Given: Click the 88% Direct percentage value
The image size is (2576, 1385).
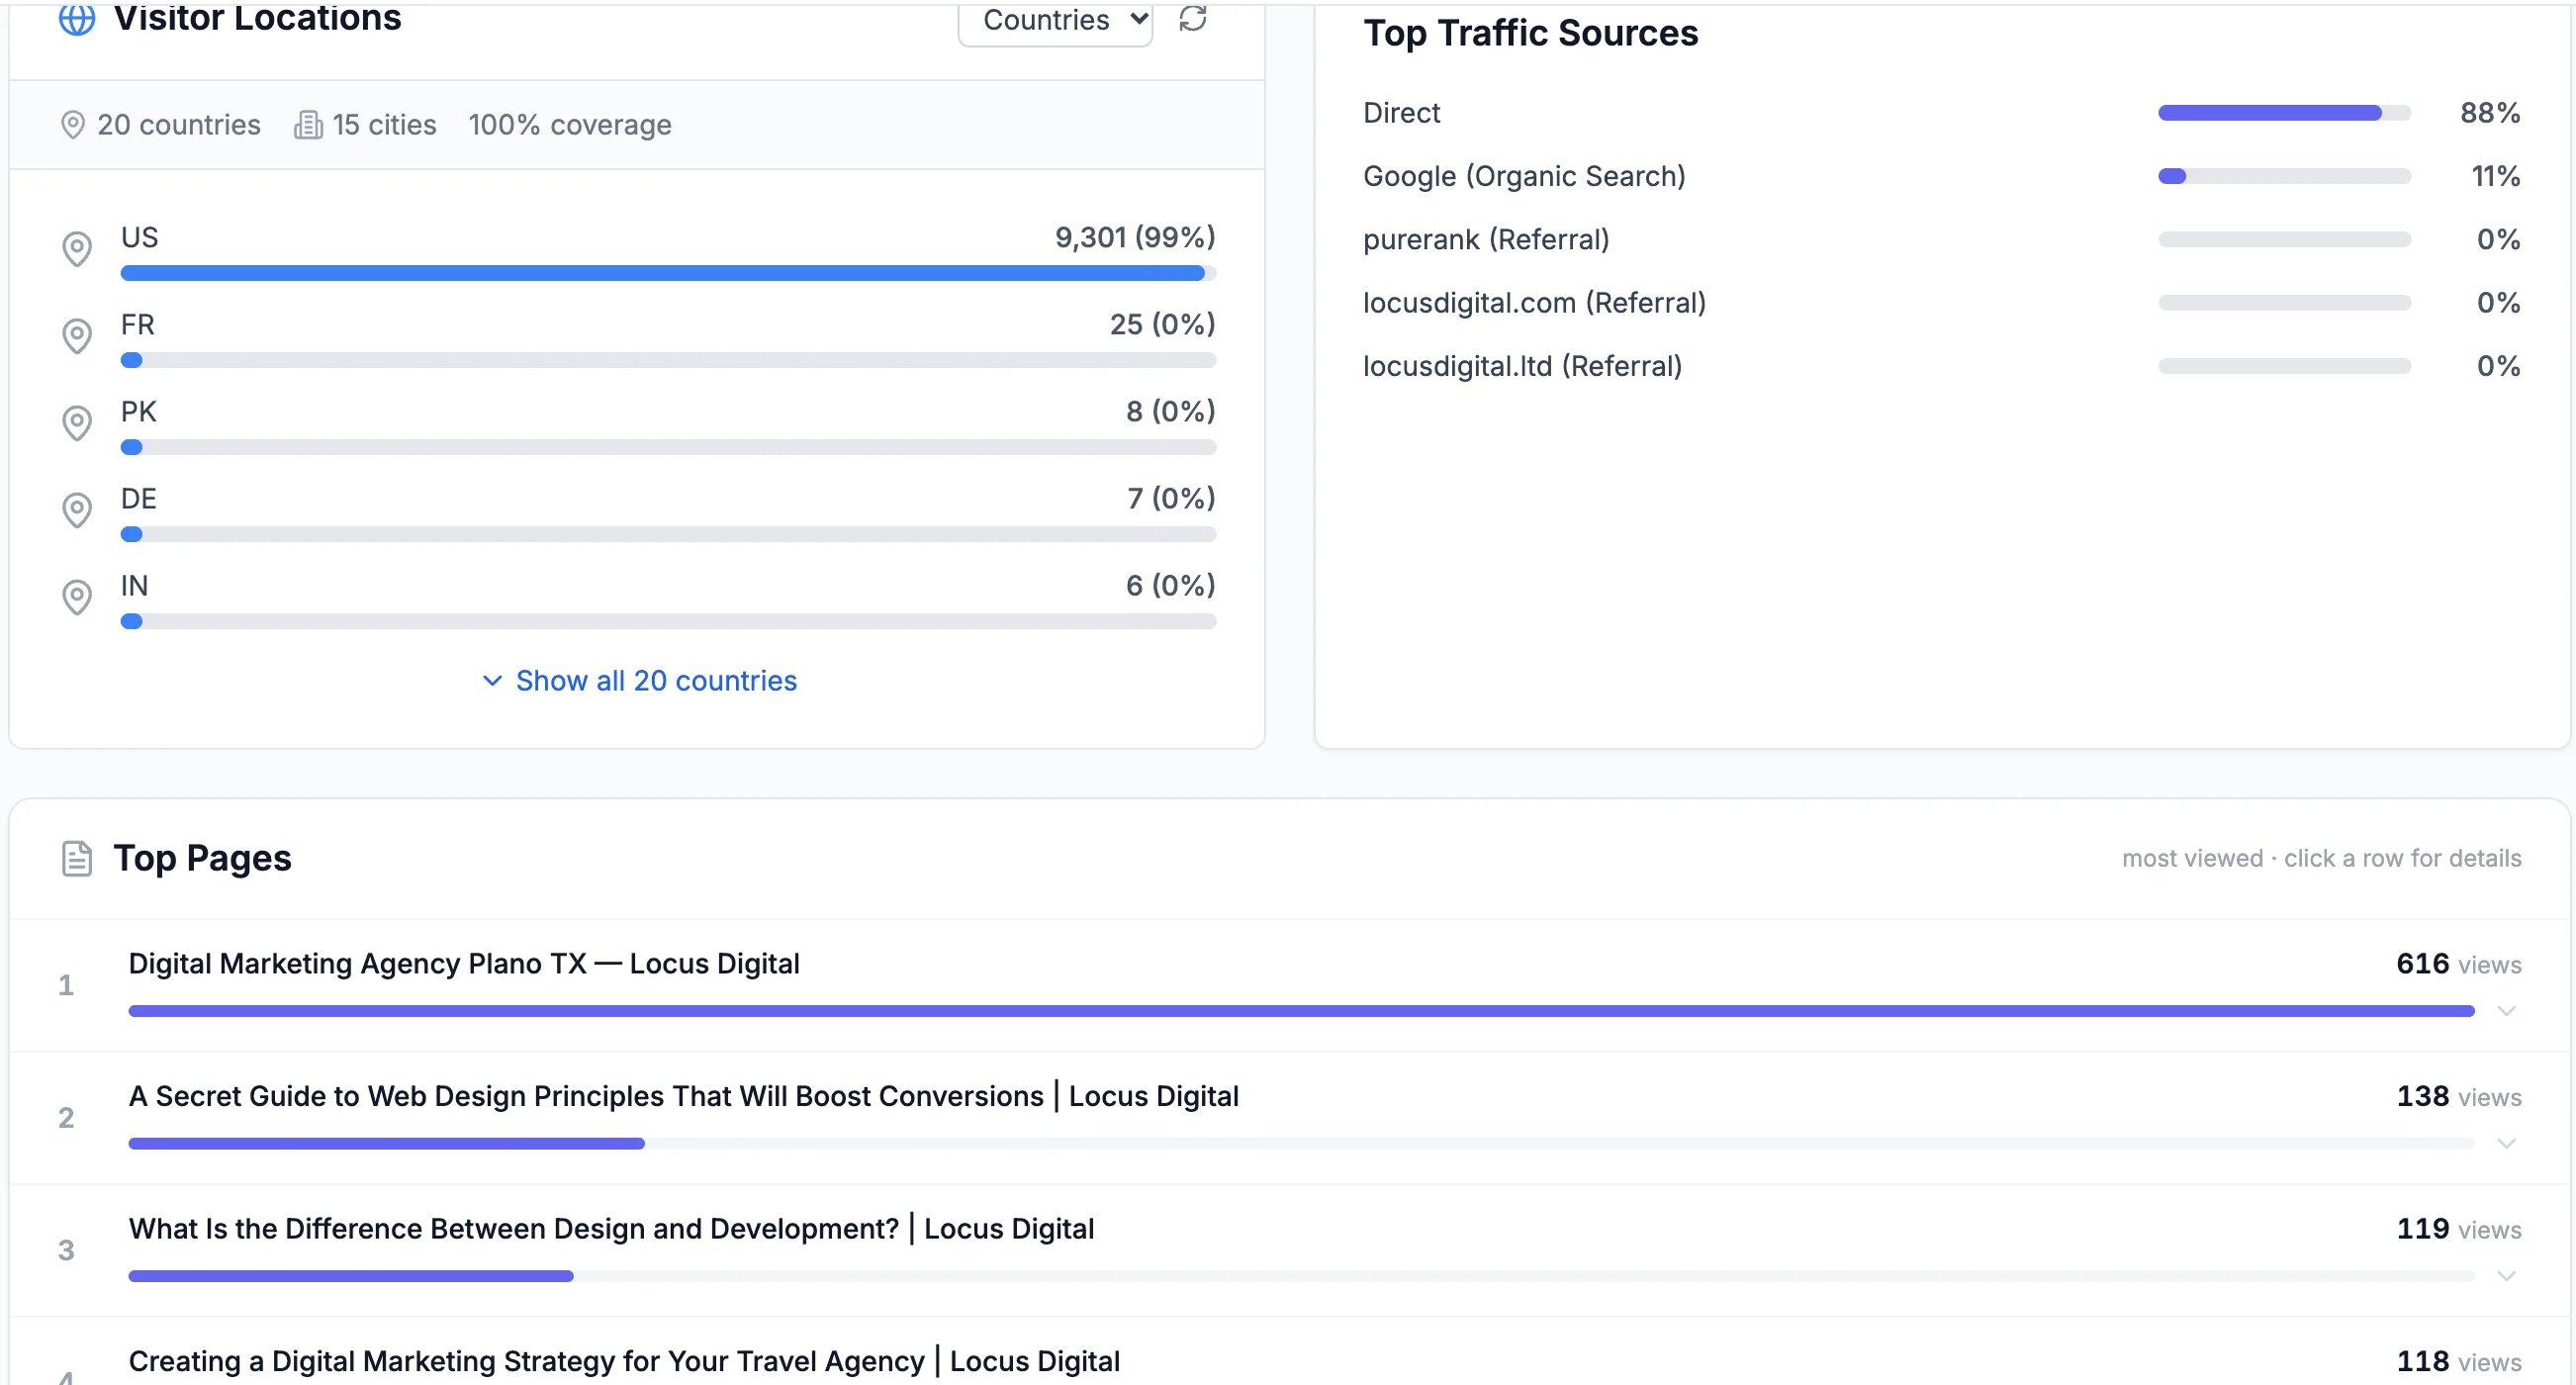Looking at the screenshot, I should pyautogui.click(x=2490, y=113).
